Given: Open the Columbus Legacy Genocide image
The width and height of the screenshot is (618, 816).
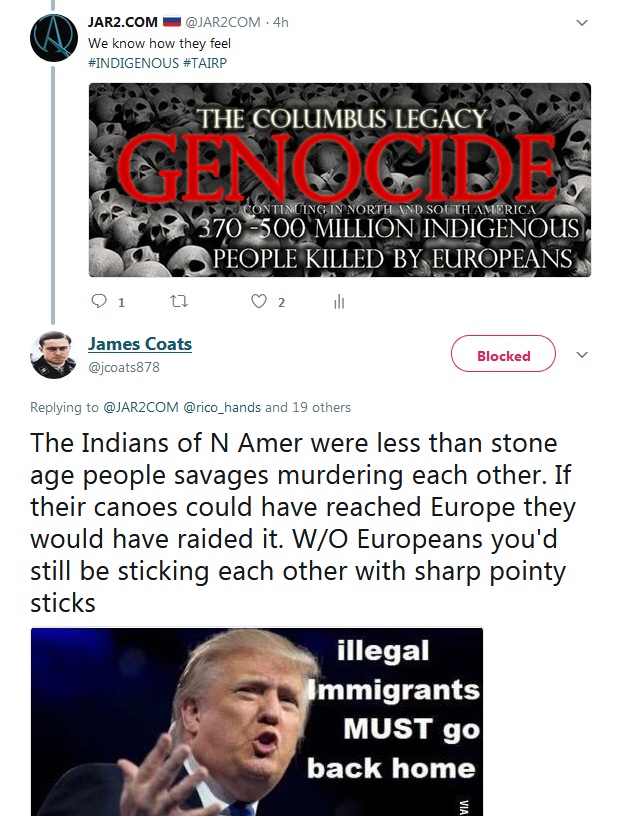Looking at the screenshot, I should [x=340, y=180].
